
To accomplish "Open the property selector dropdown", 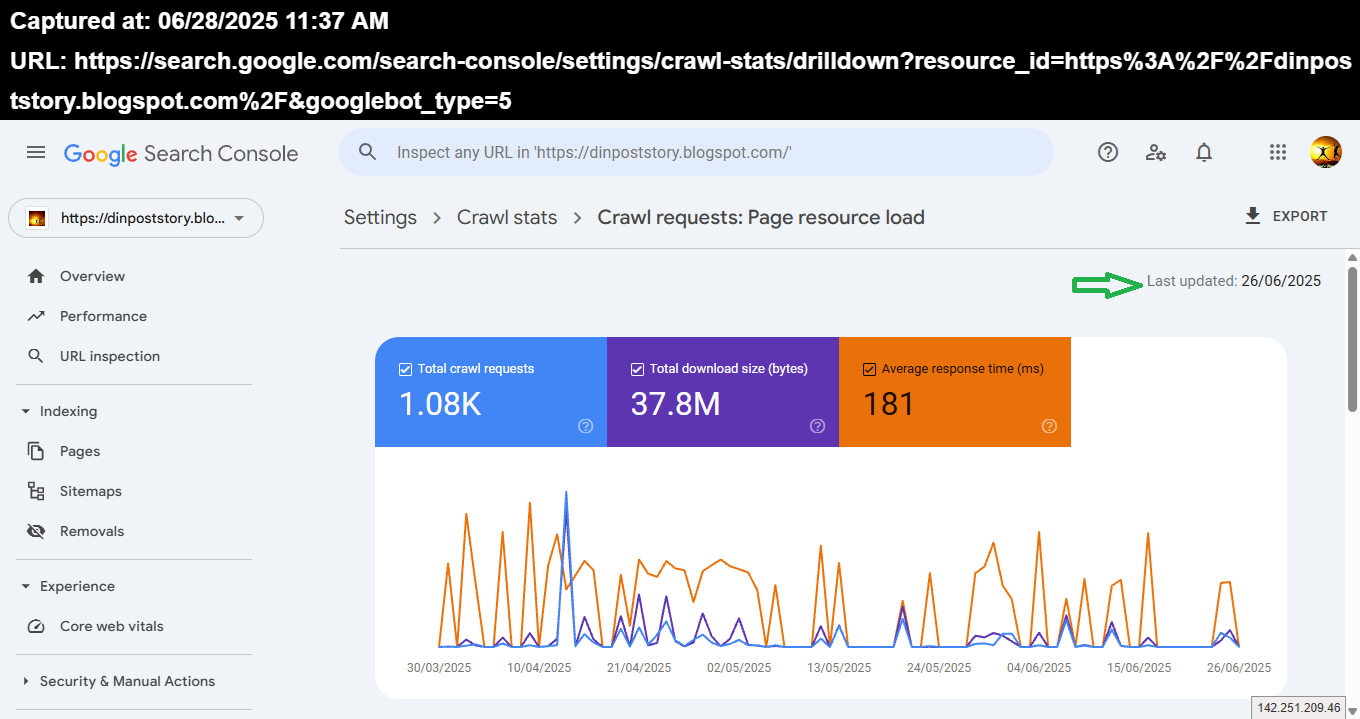I will click(136, 218).
